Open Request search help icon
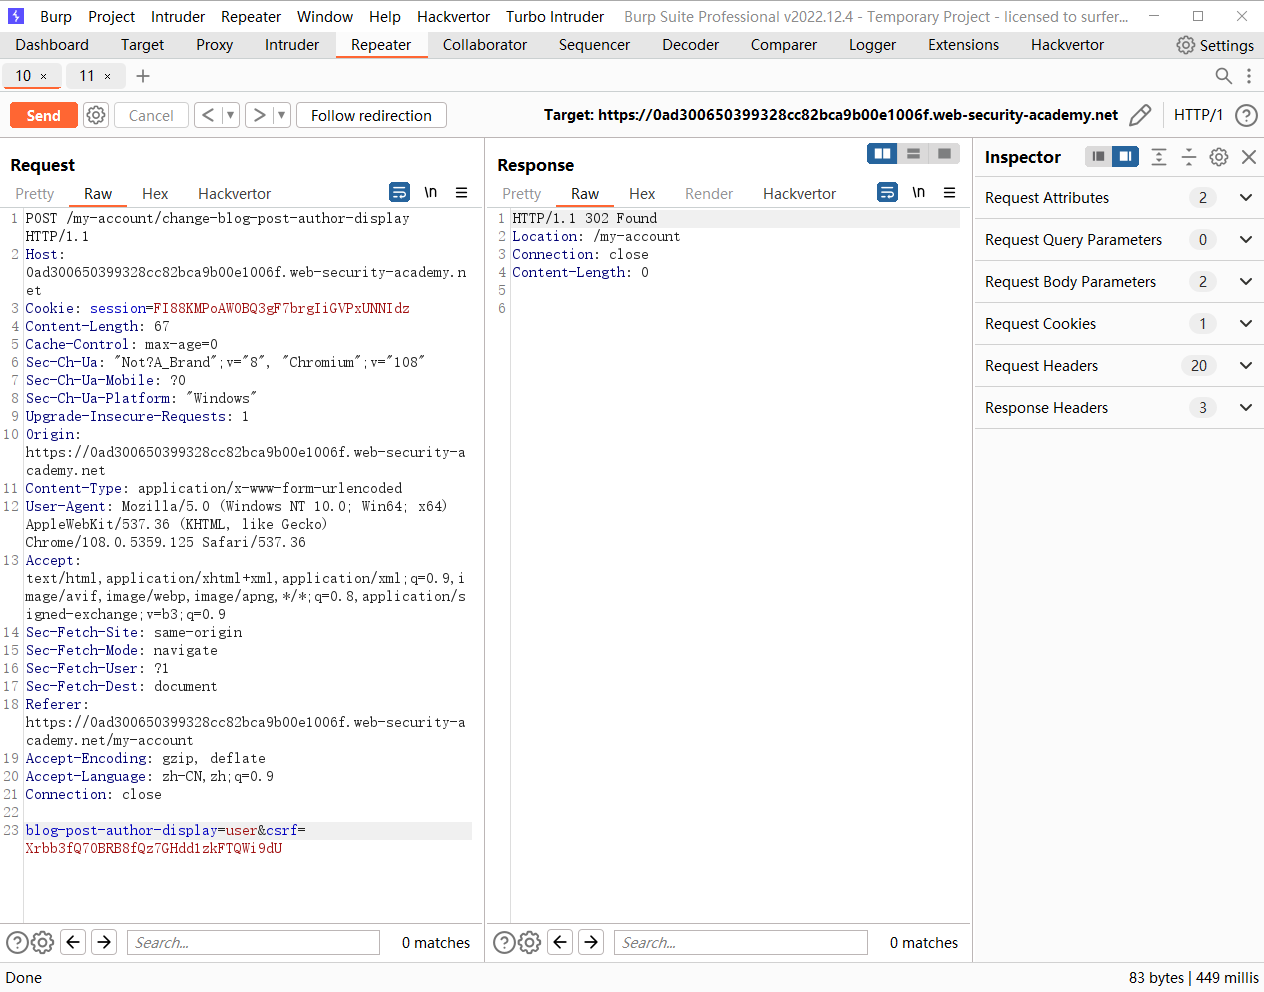The height and width of the screenshot is (992, 1264). click(x=17, y=942)
